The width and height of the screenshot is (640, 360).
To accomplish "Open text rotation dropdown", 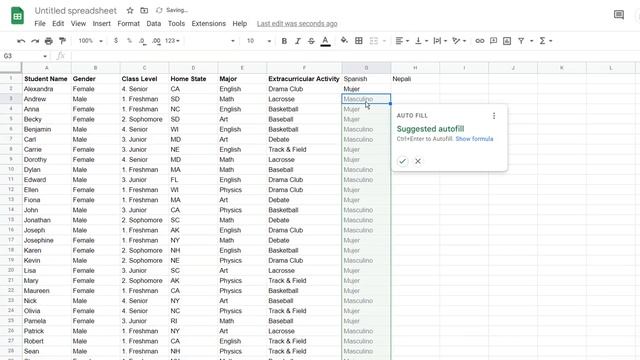I will click(459, 41).
